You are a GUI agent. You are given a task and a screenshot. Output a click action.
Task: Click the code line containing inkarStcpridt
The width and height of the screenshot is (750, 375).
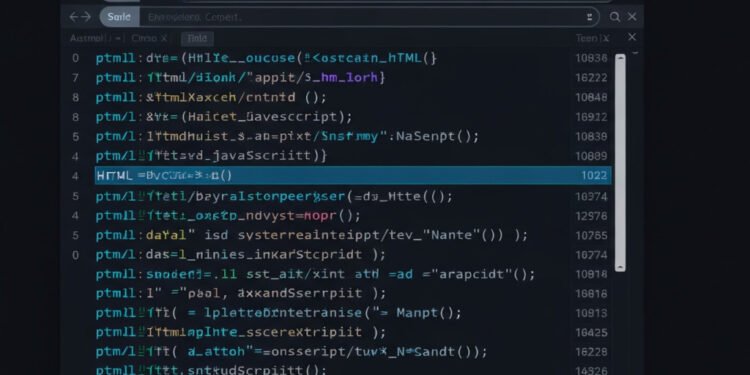(241, 255)
